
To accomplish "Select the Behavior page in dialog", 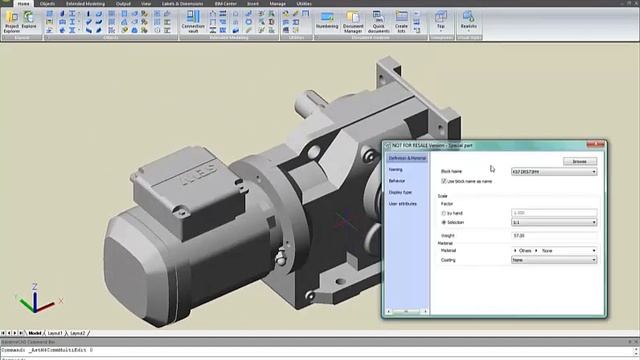I will pyautogui.click(x=397, y=181).
